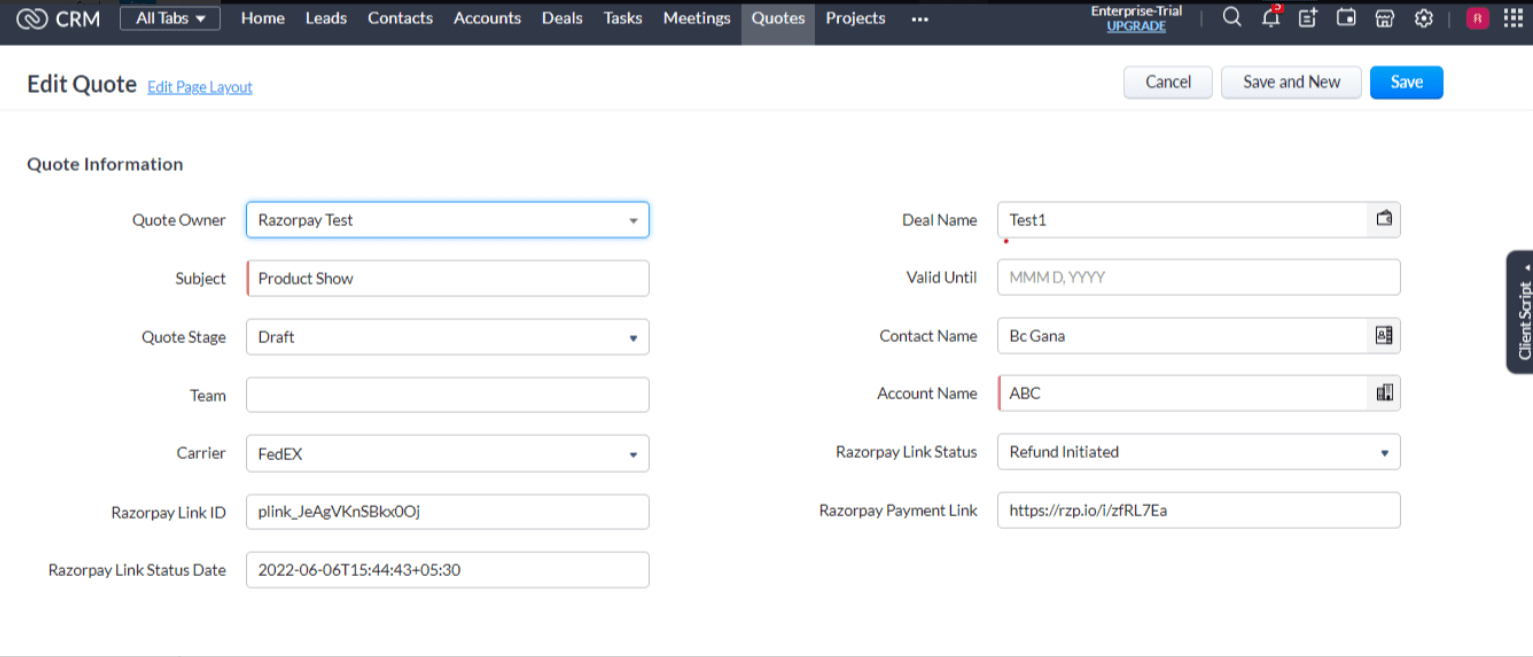
Task: Open the Razorpay Link Status dropdown
Action: (1199, 452)
